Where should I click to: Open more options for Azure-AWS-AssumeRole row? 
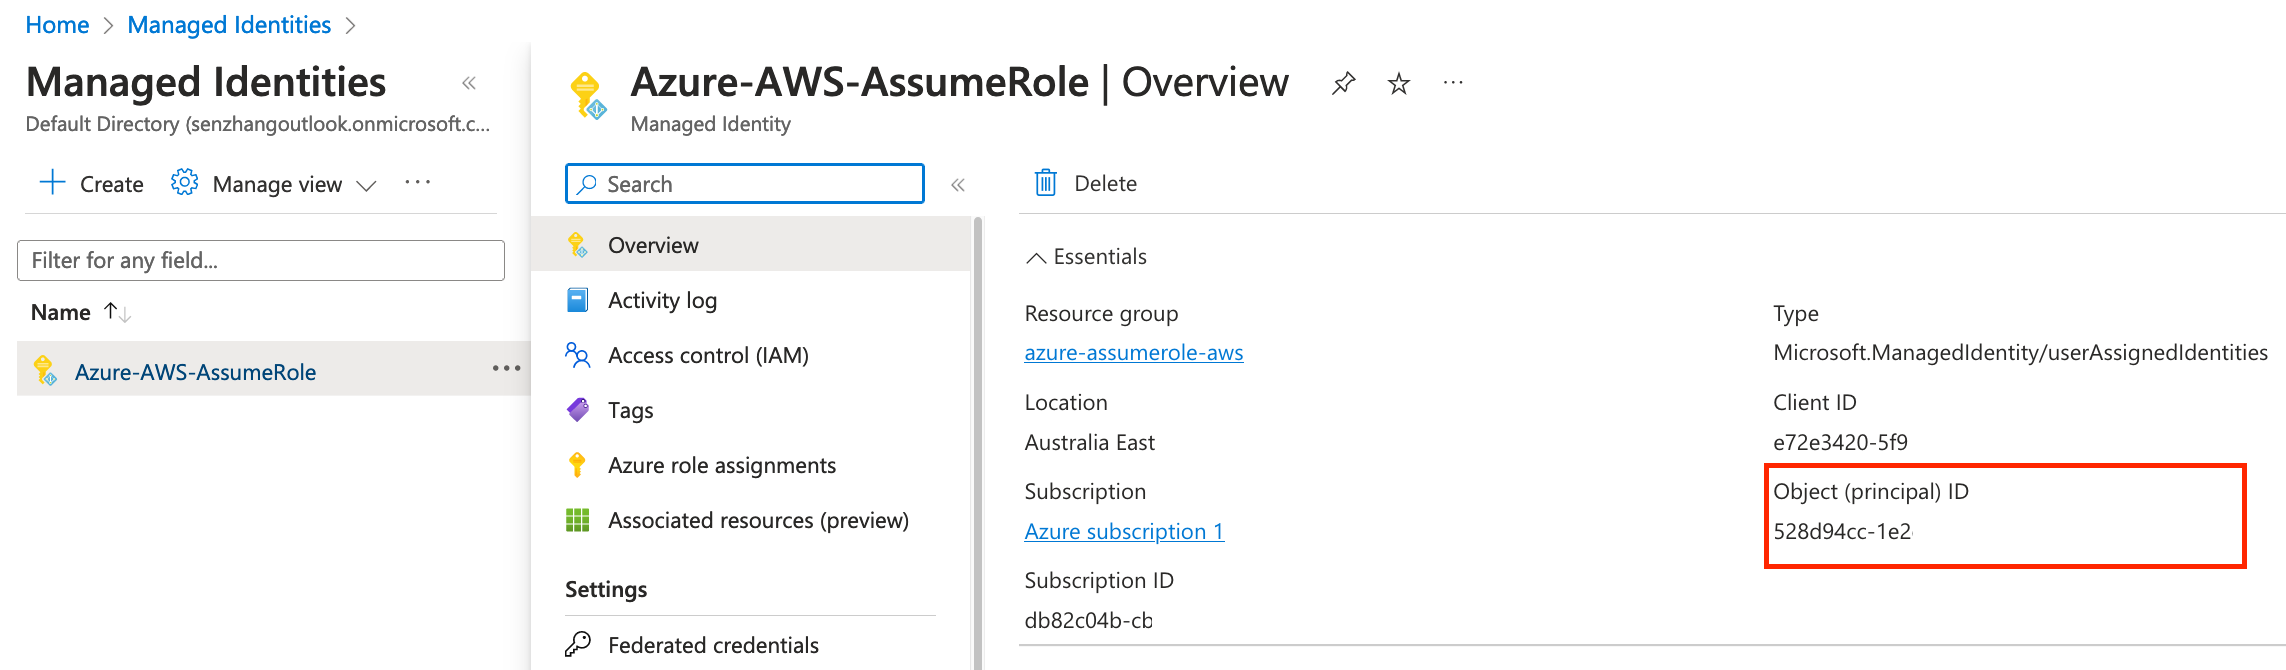(x=506, y=369)
